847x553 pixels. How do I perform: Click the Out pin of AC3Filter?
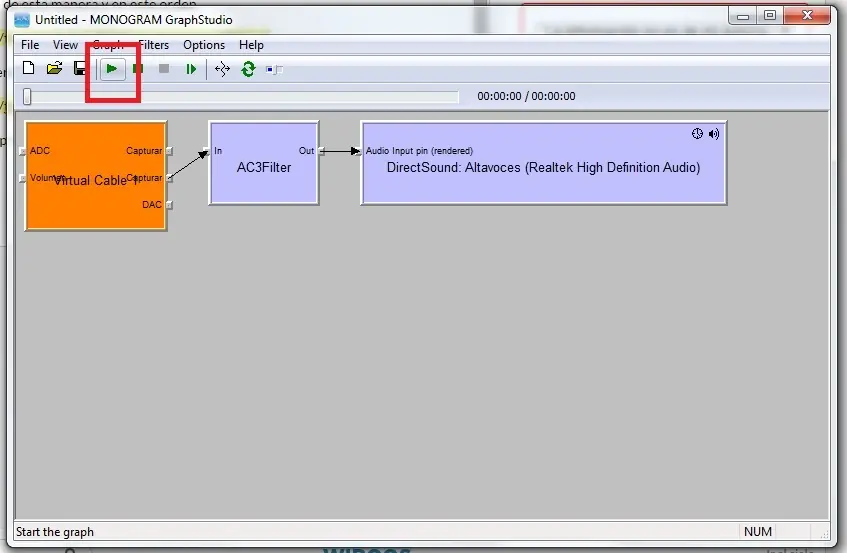coord(321,151)
